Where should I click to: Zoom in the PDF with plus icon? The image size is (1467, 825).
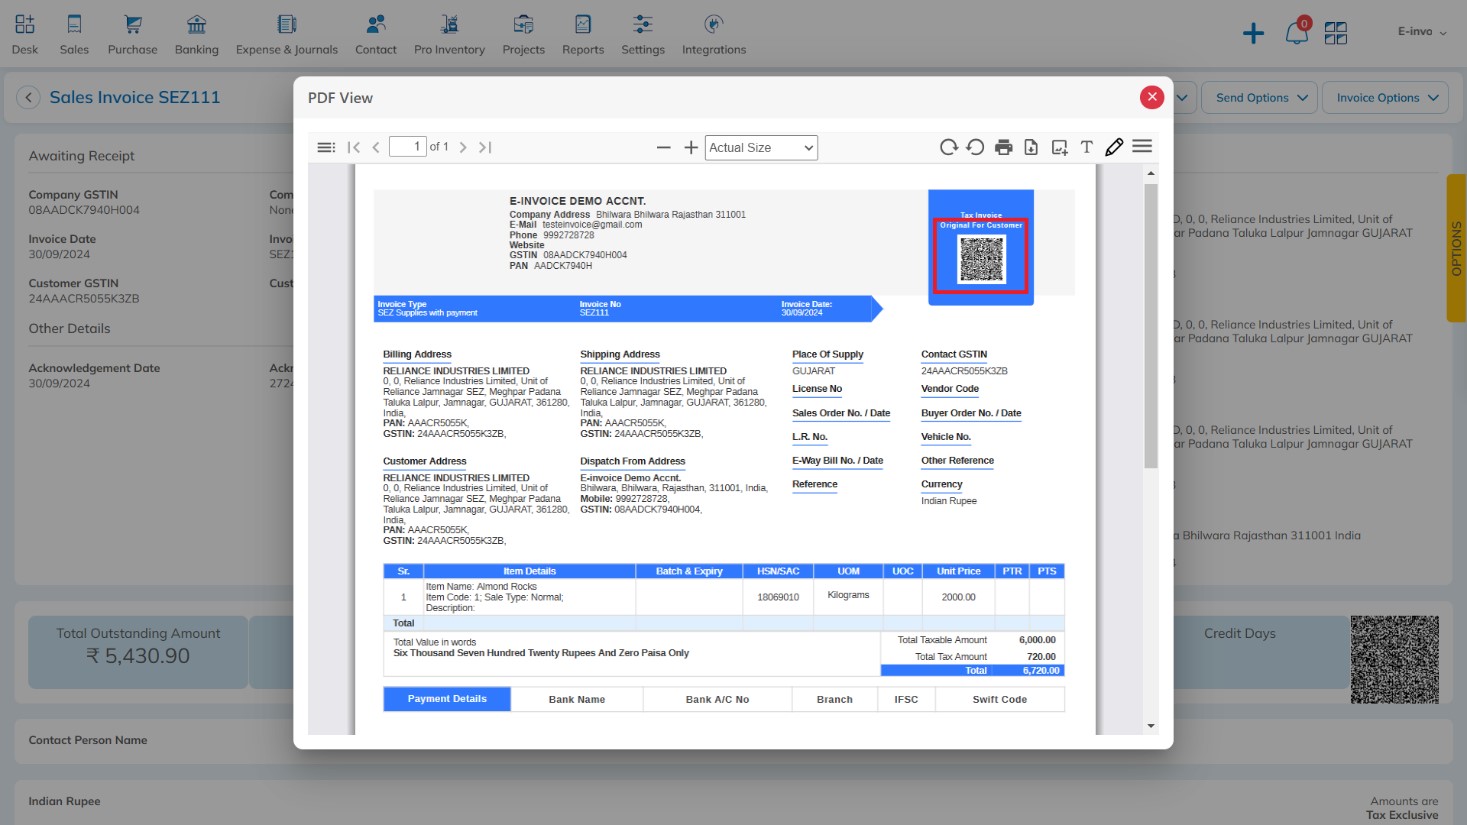coord(691,147)
